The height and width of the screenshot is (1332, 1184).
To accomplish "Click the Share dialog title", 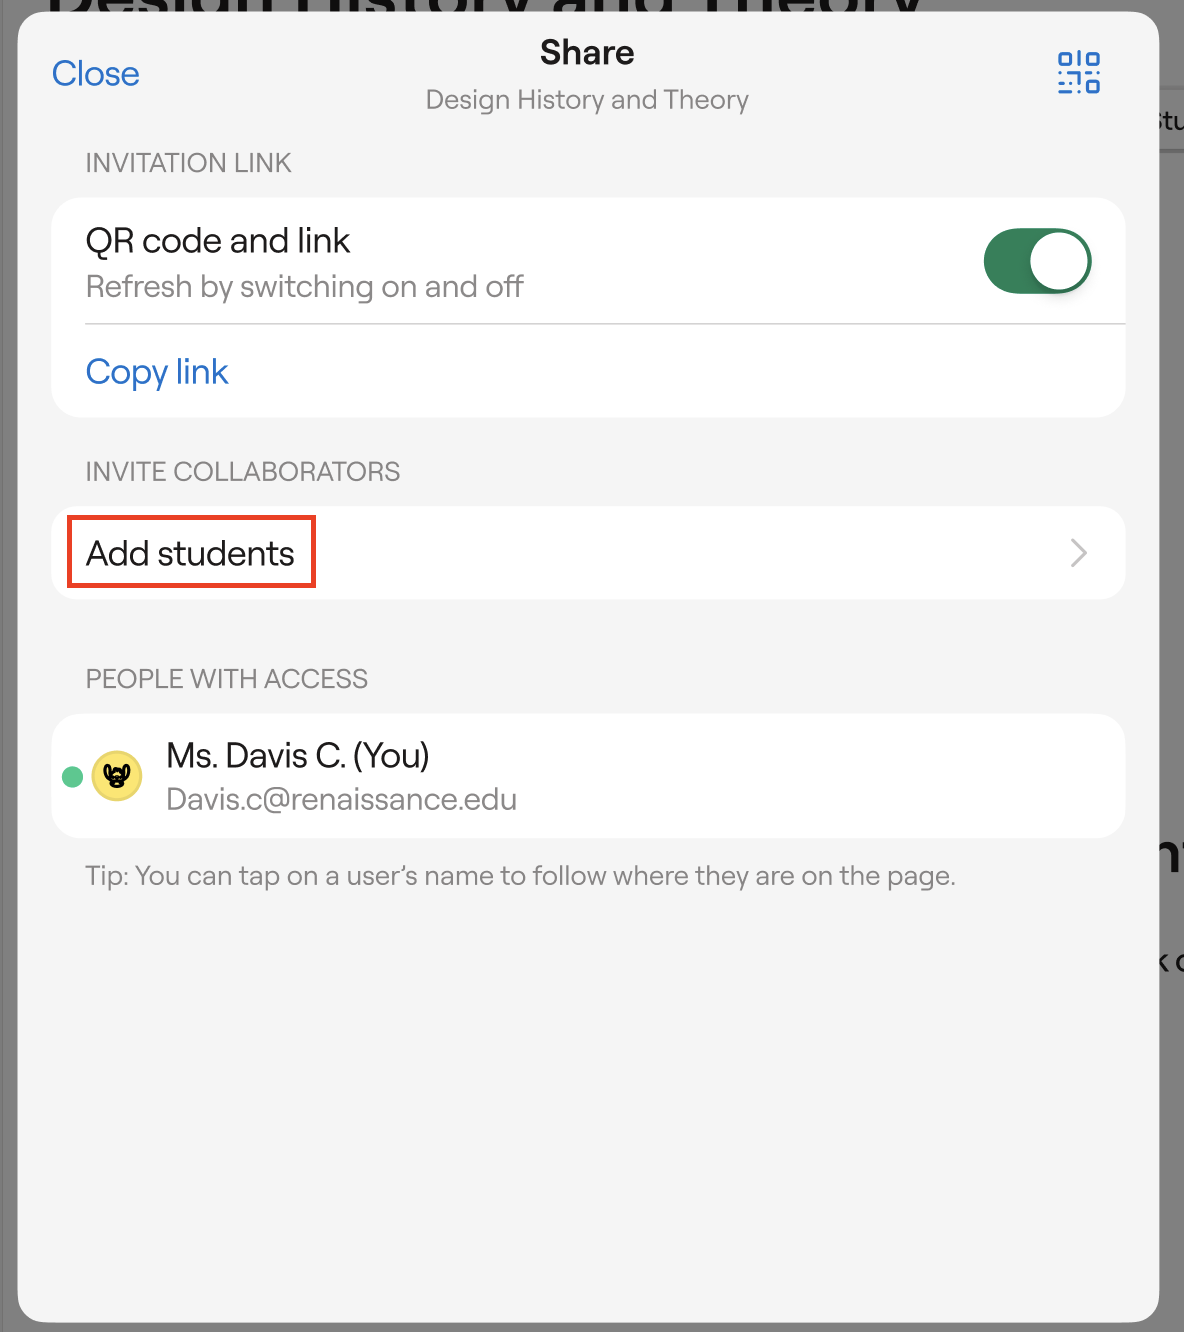I will click(x=587, y=53).
